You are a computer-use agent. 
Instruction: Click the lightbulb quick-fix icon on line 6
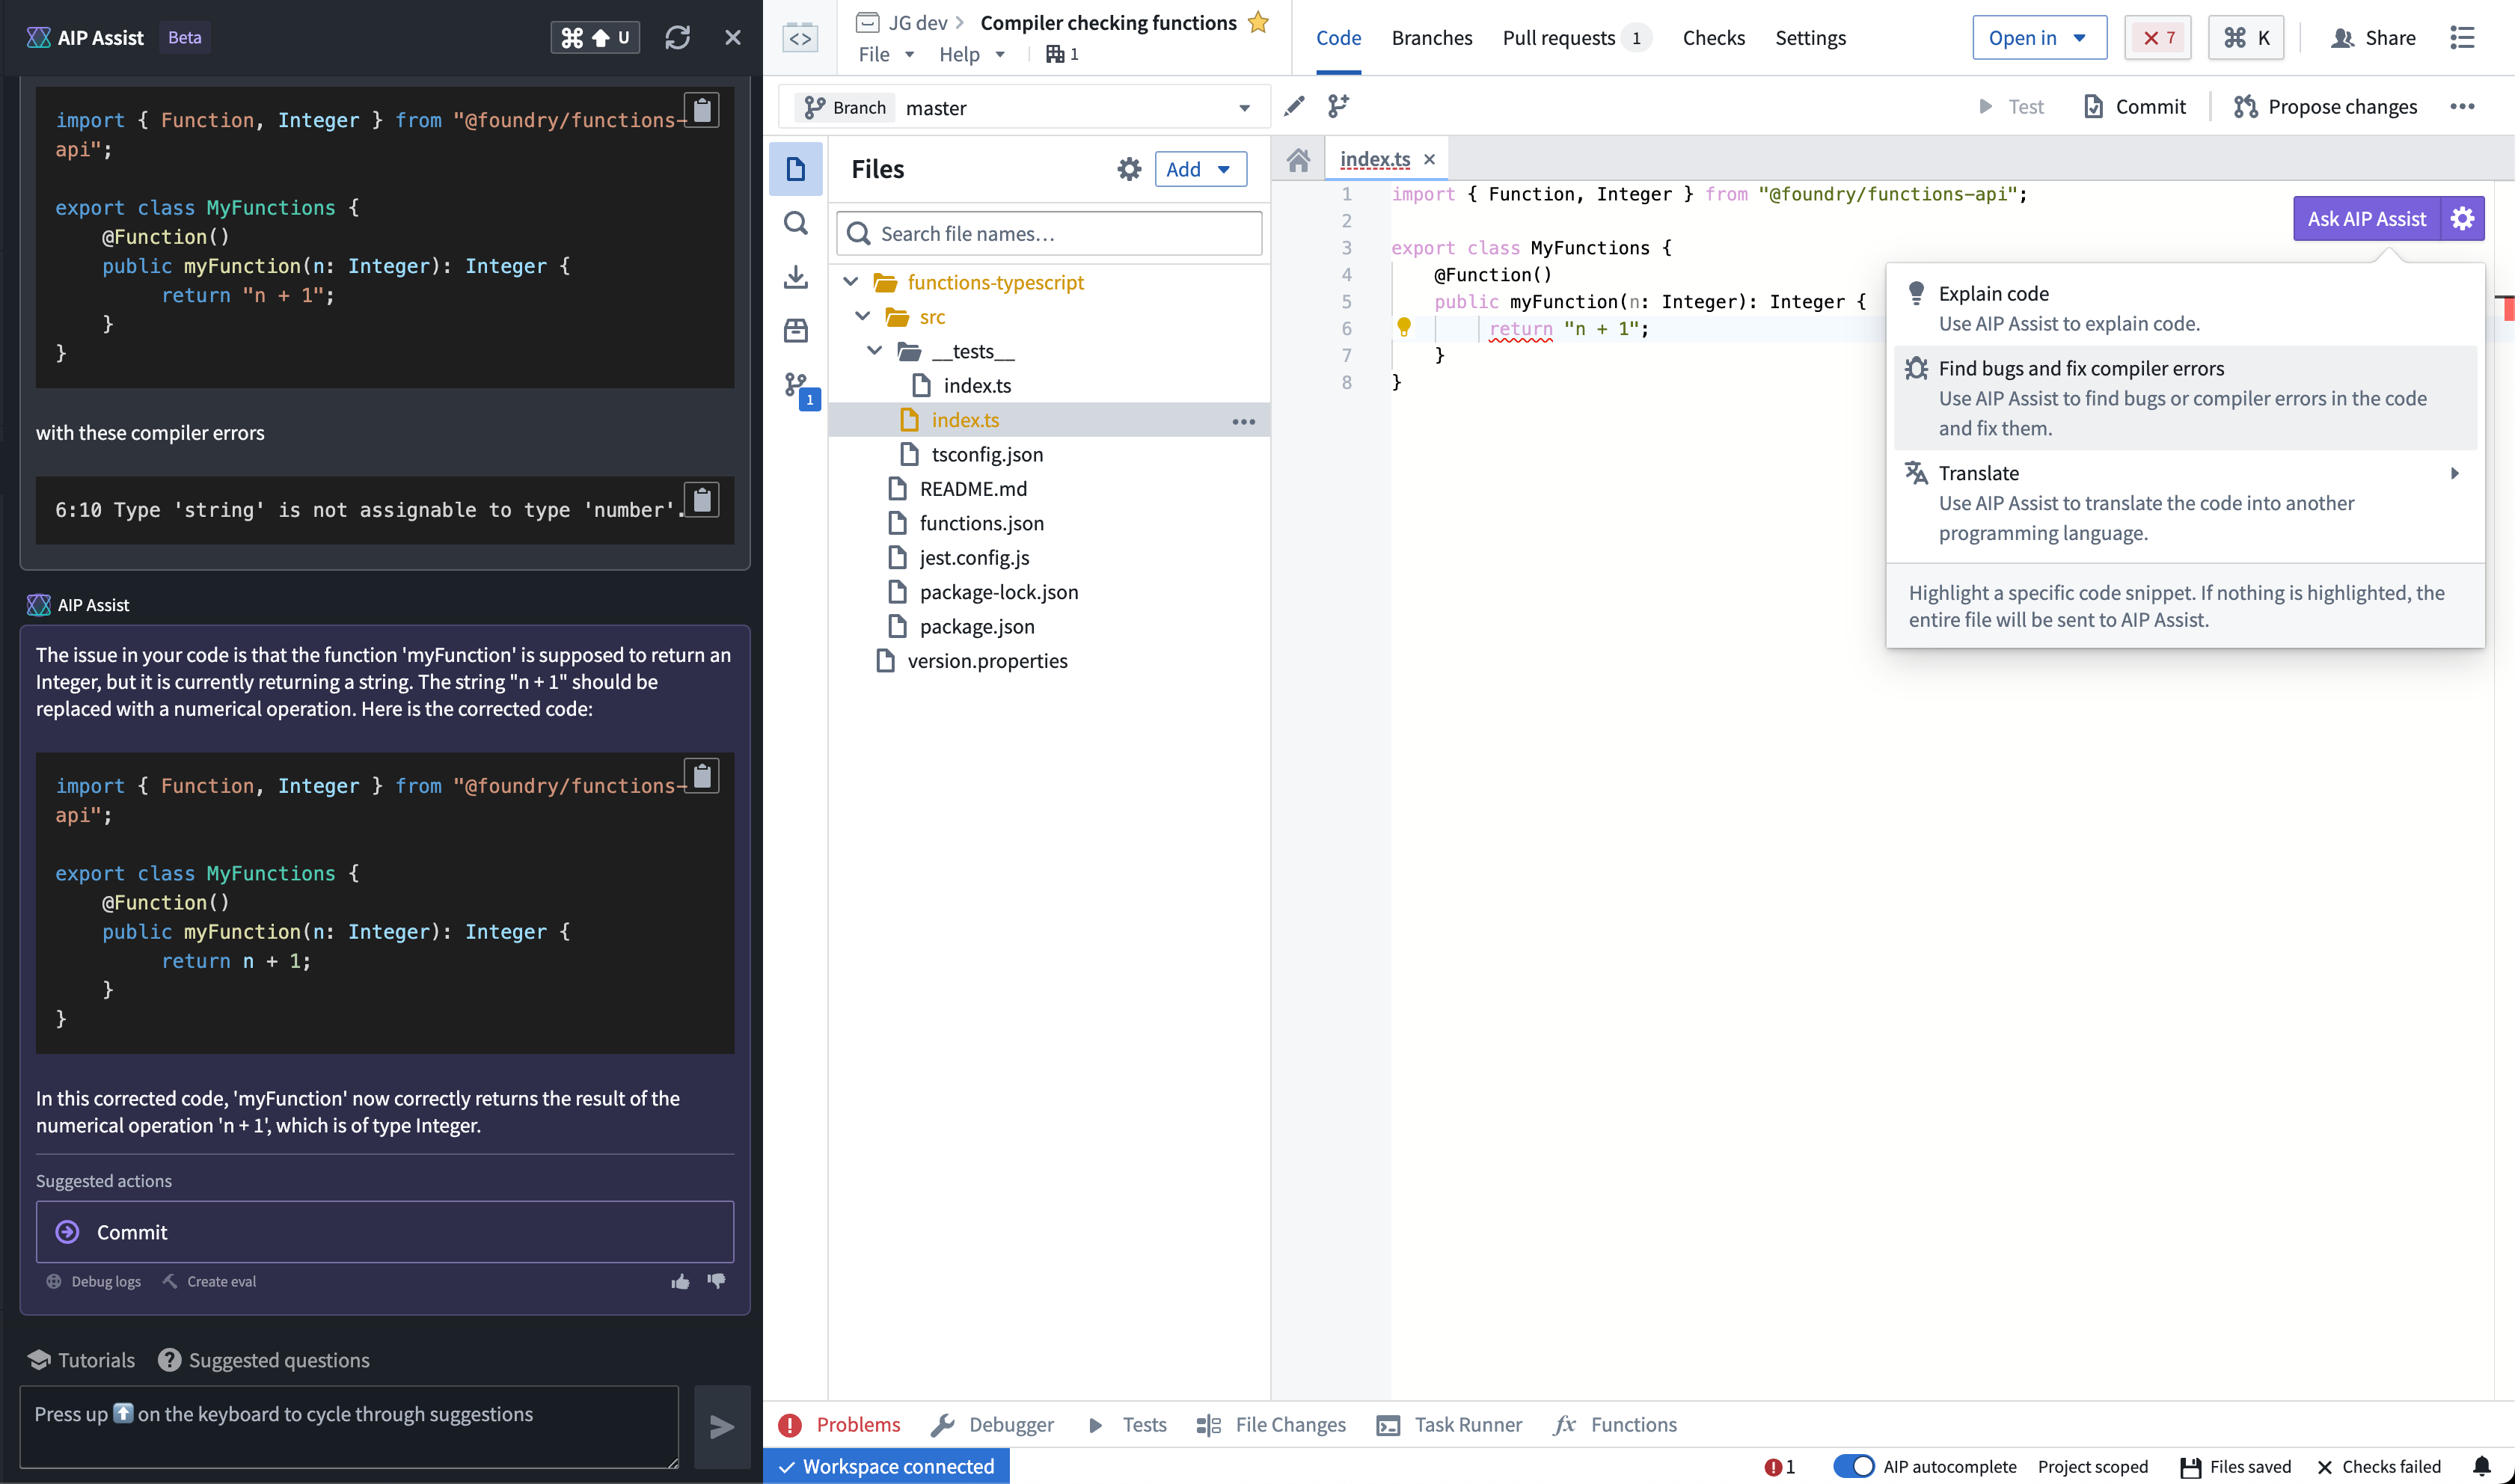1403,327
